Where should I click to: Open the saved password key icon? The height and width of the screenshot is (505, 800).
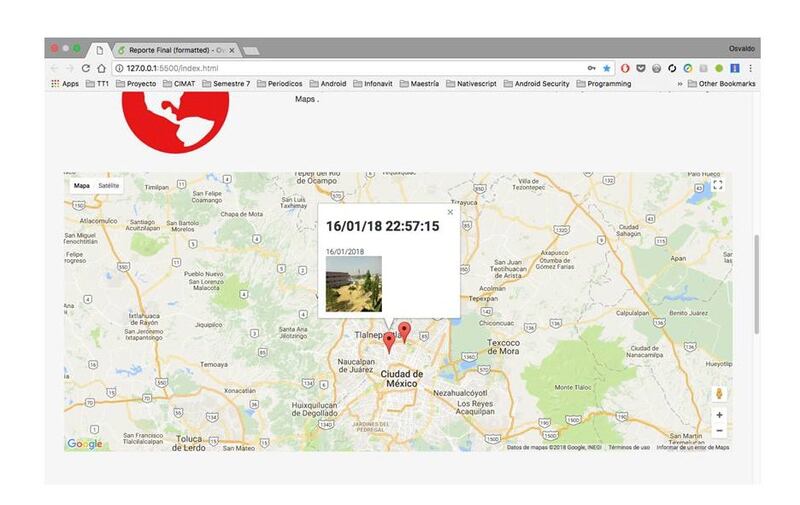[591, 68]
